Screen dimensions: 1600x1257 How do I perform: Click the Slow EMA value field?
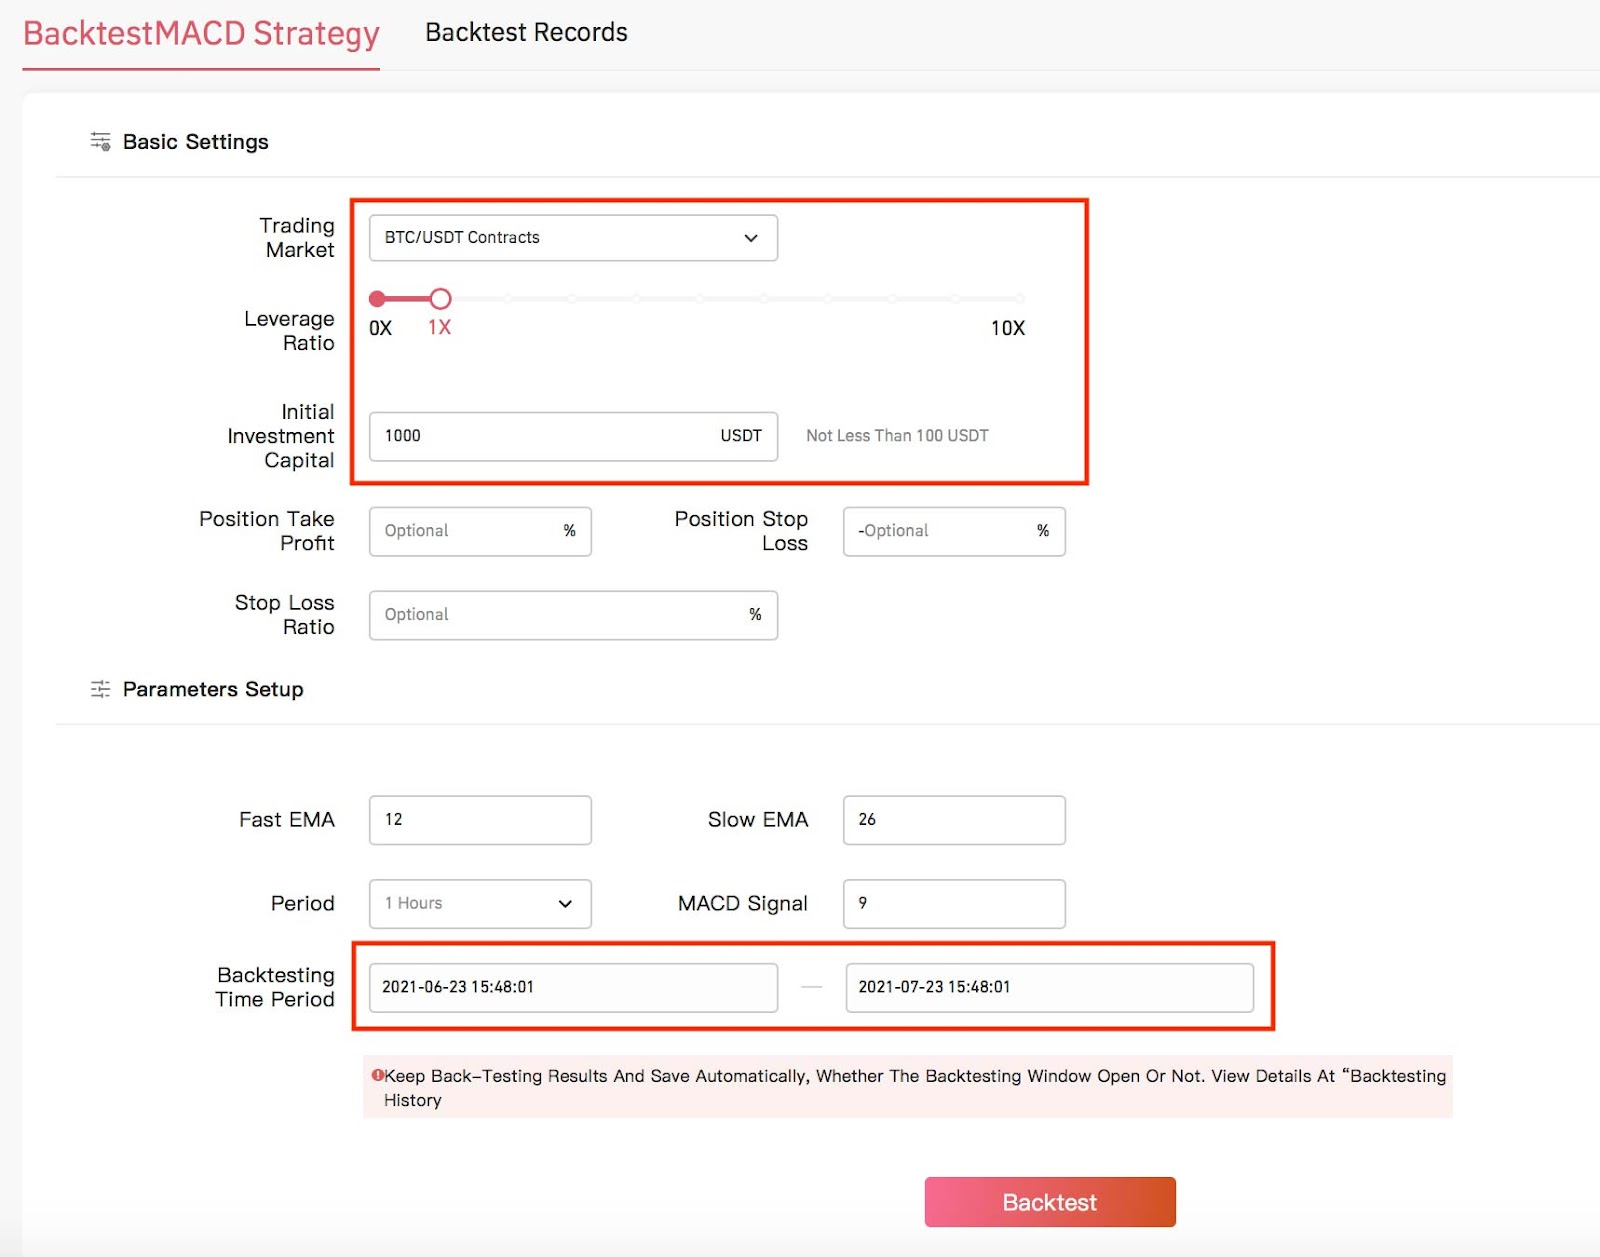[x=954, y=820]
